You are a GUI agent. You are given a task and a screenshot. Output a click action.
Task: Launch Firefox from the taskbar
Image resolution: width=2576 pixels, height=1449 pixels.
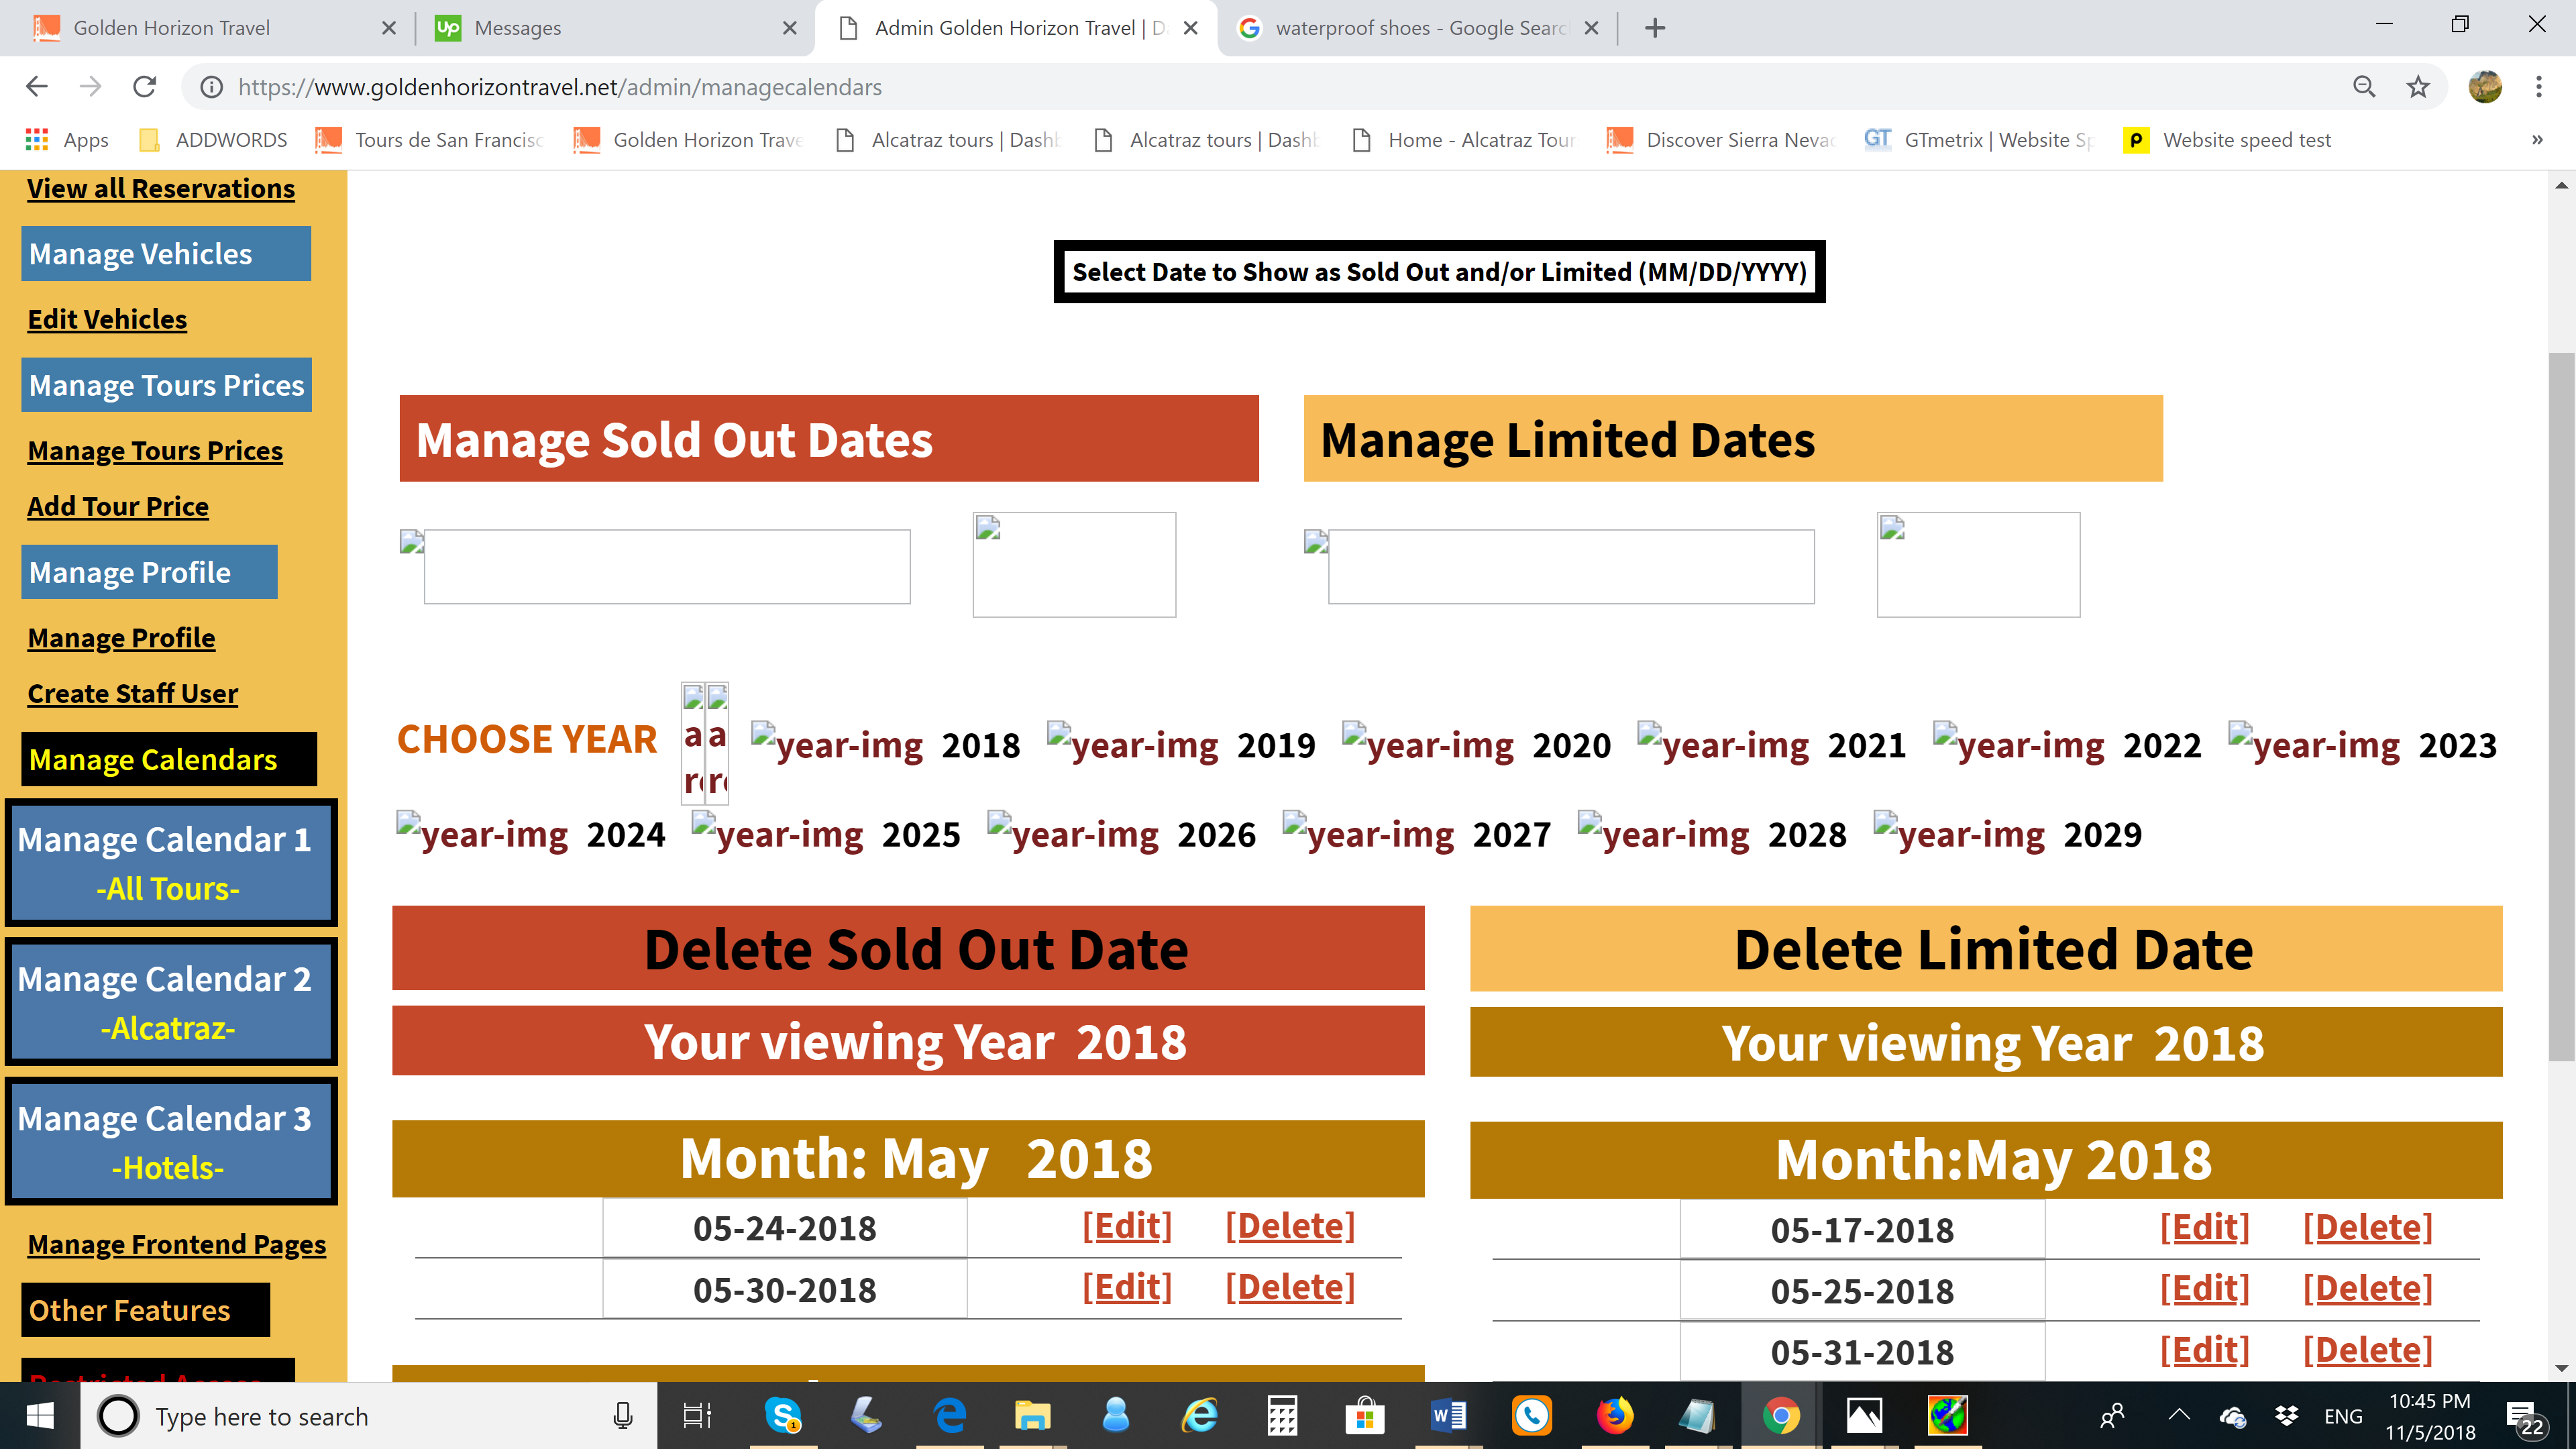point(1614,1415)
